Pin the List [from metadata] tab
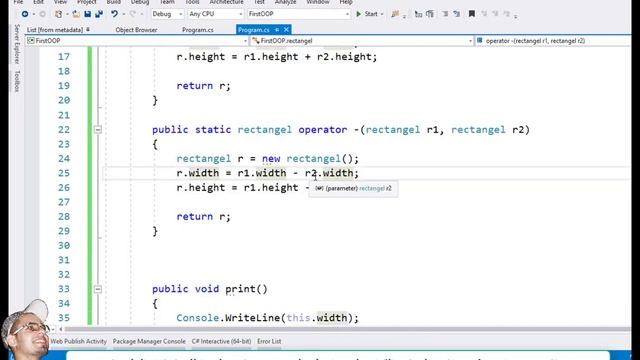The width and height of the screenshot is (640, 360). pyautogui.click(x=88, y=29)
